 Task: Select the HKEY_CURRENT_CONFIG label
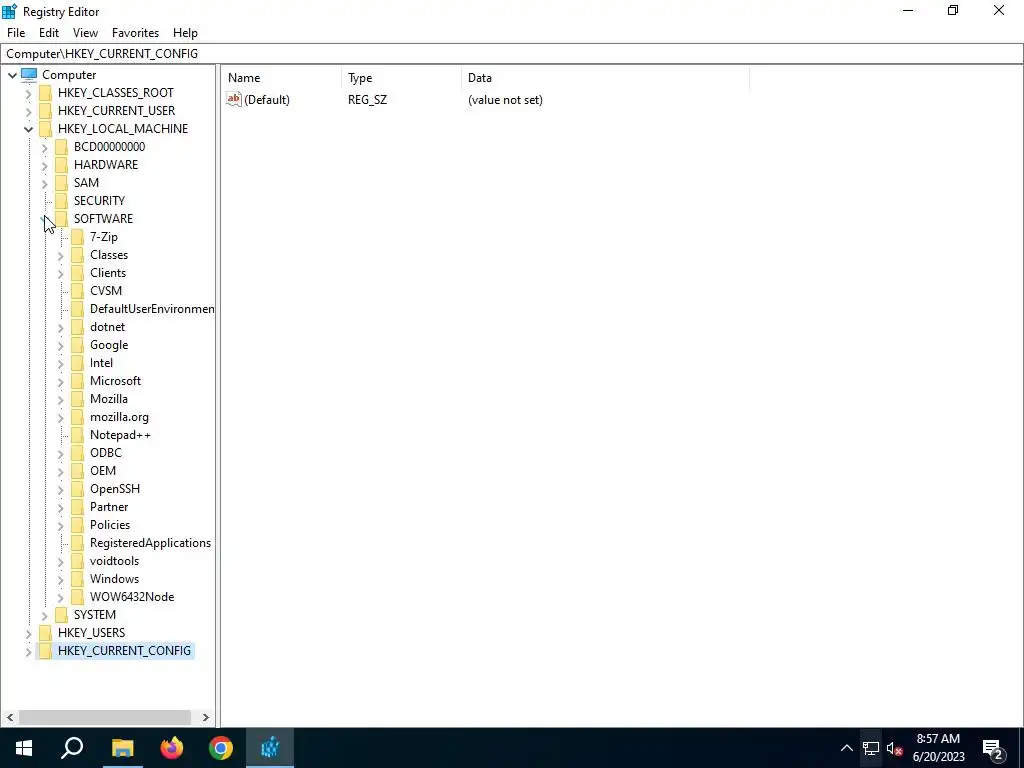click(x=124, y=650)
